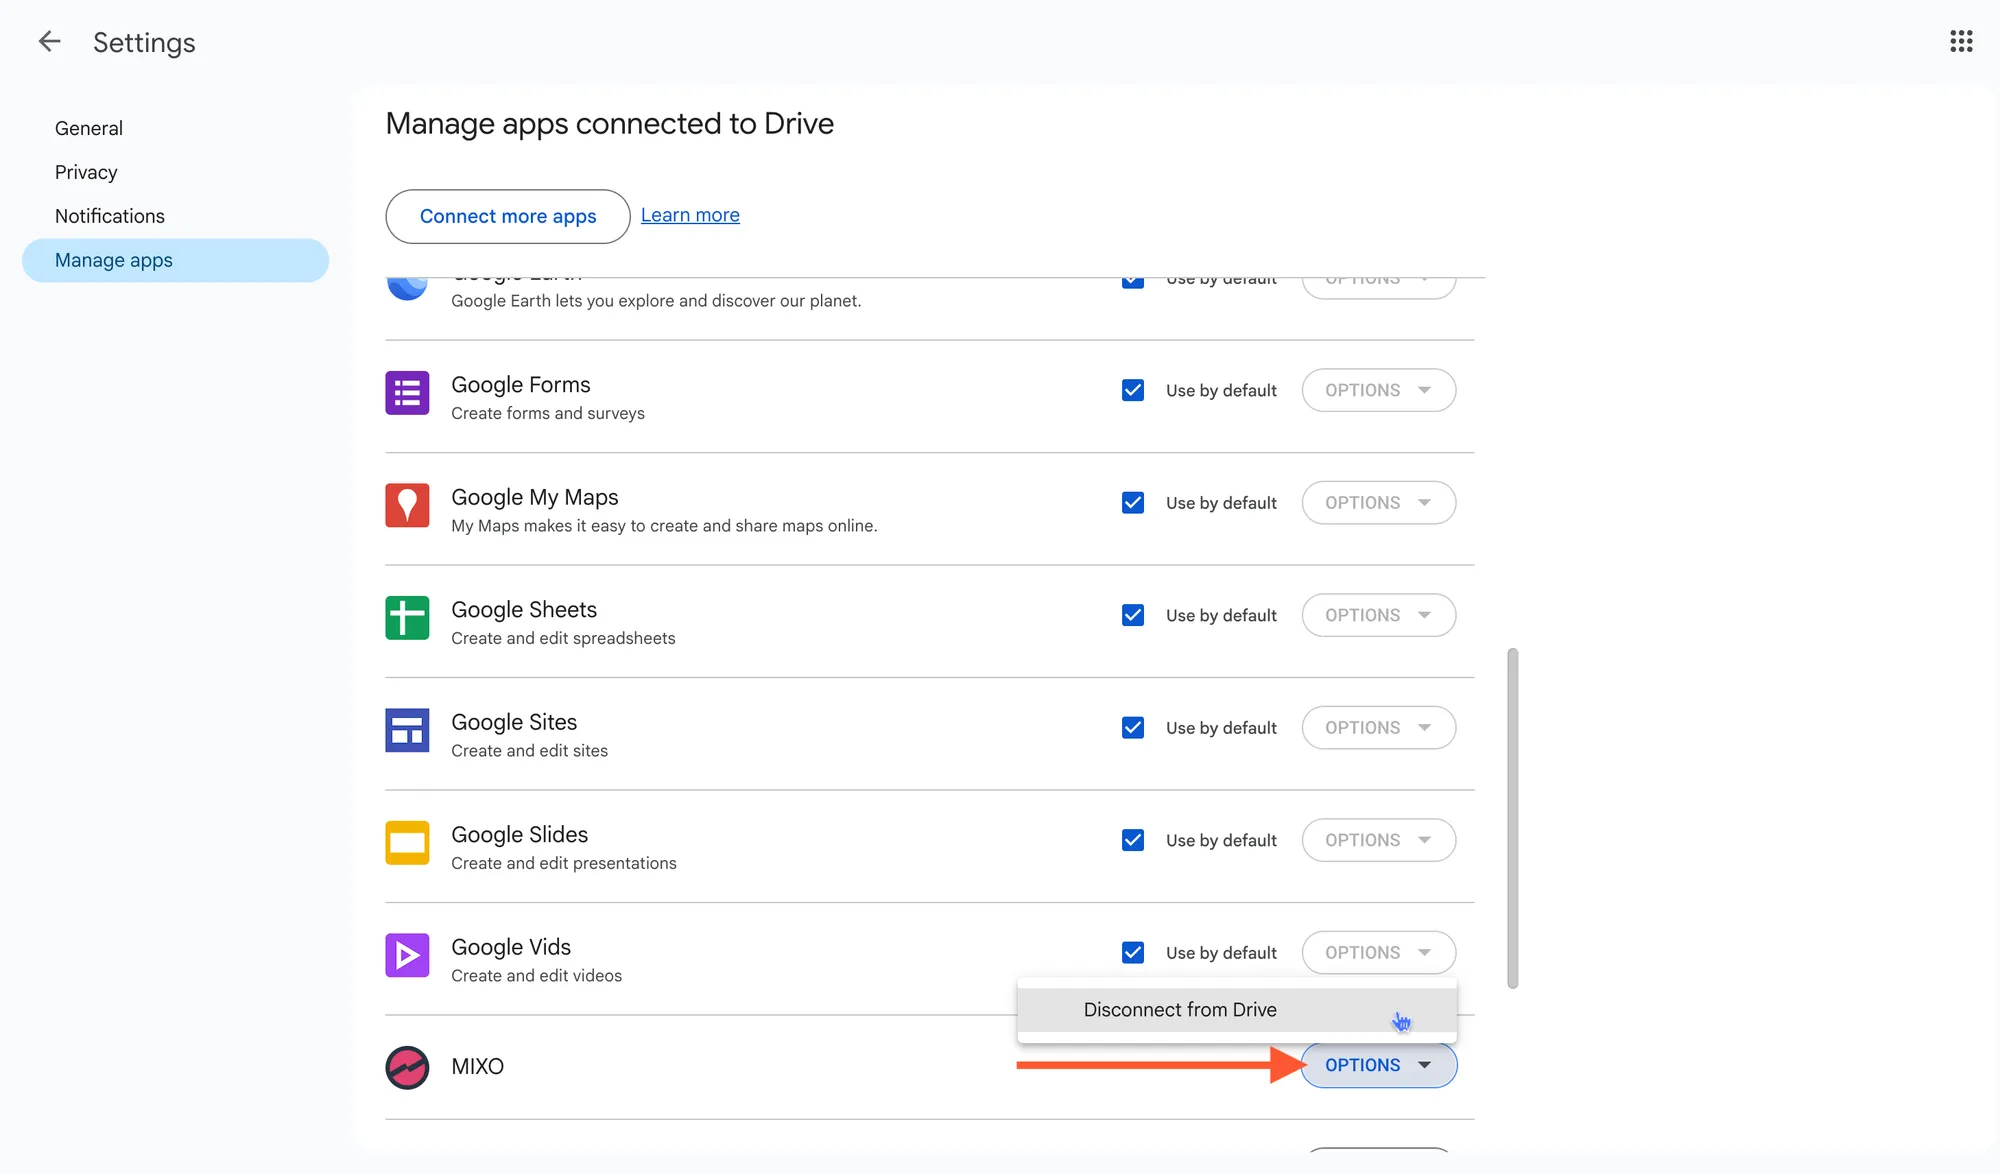Click the Google Forms purple icon
The height and width of the screenshot is (1174, 2000).
point(407,393)
